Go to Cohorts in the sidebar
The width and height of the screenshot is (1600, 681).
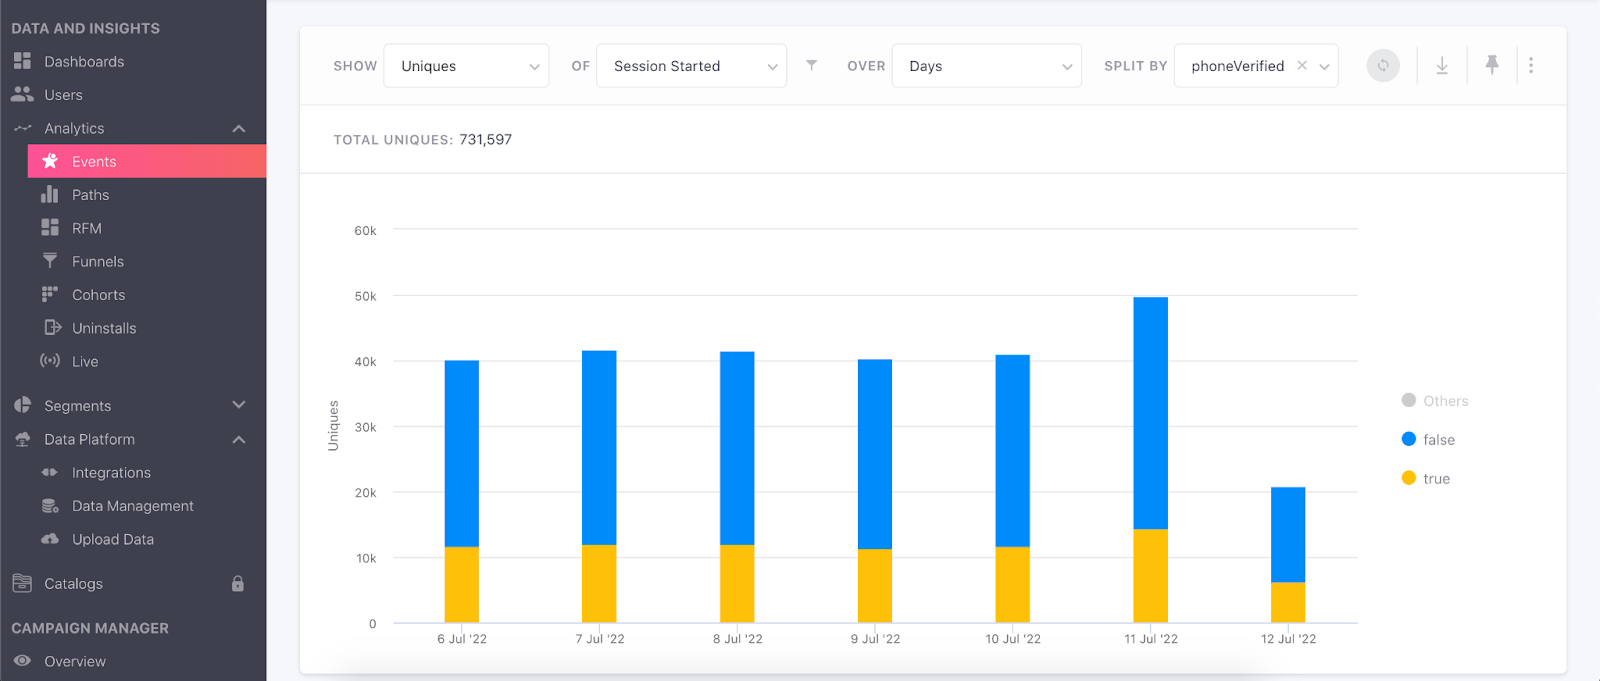tap(98, 295)
